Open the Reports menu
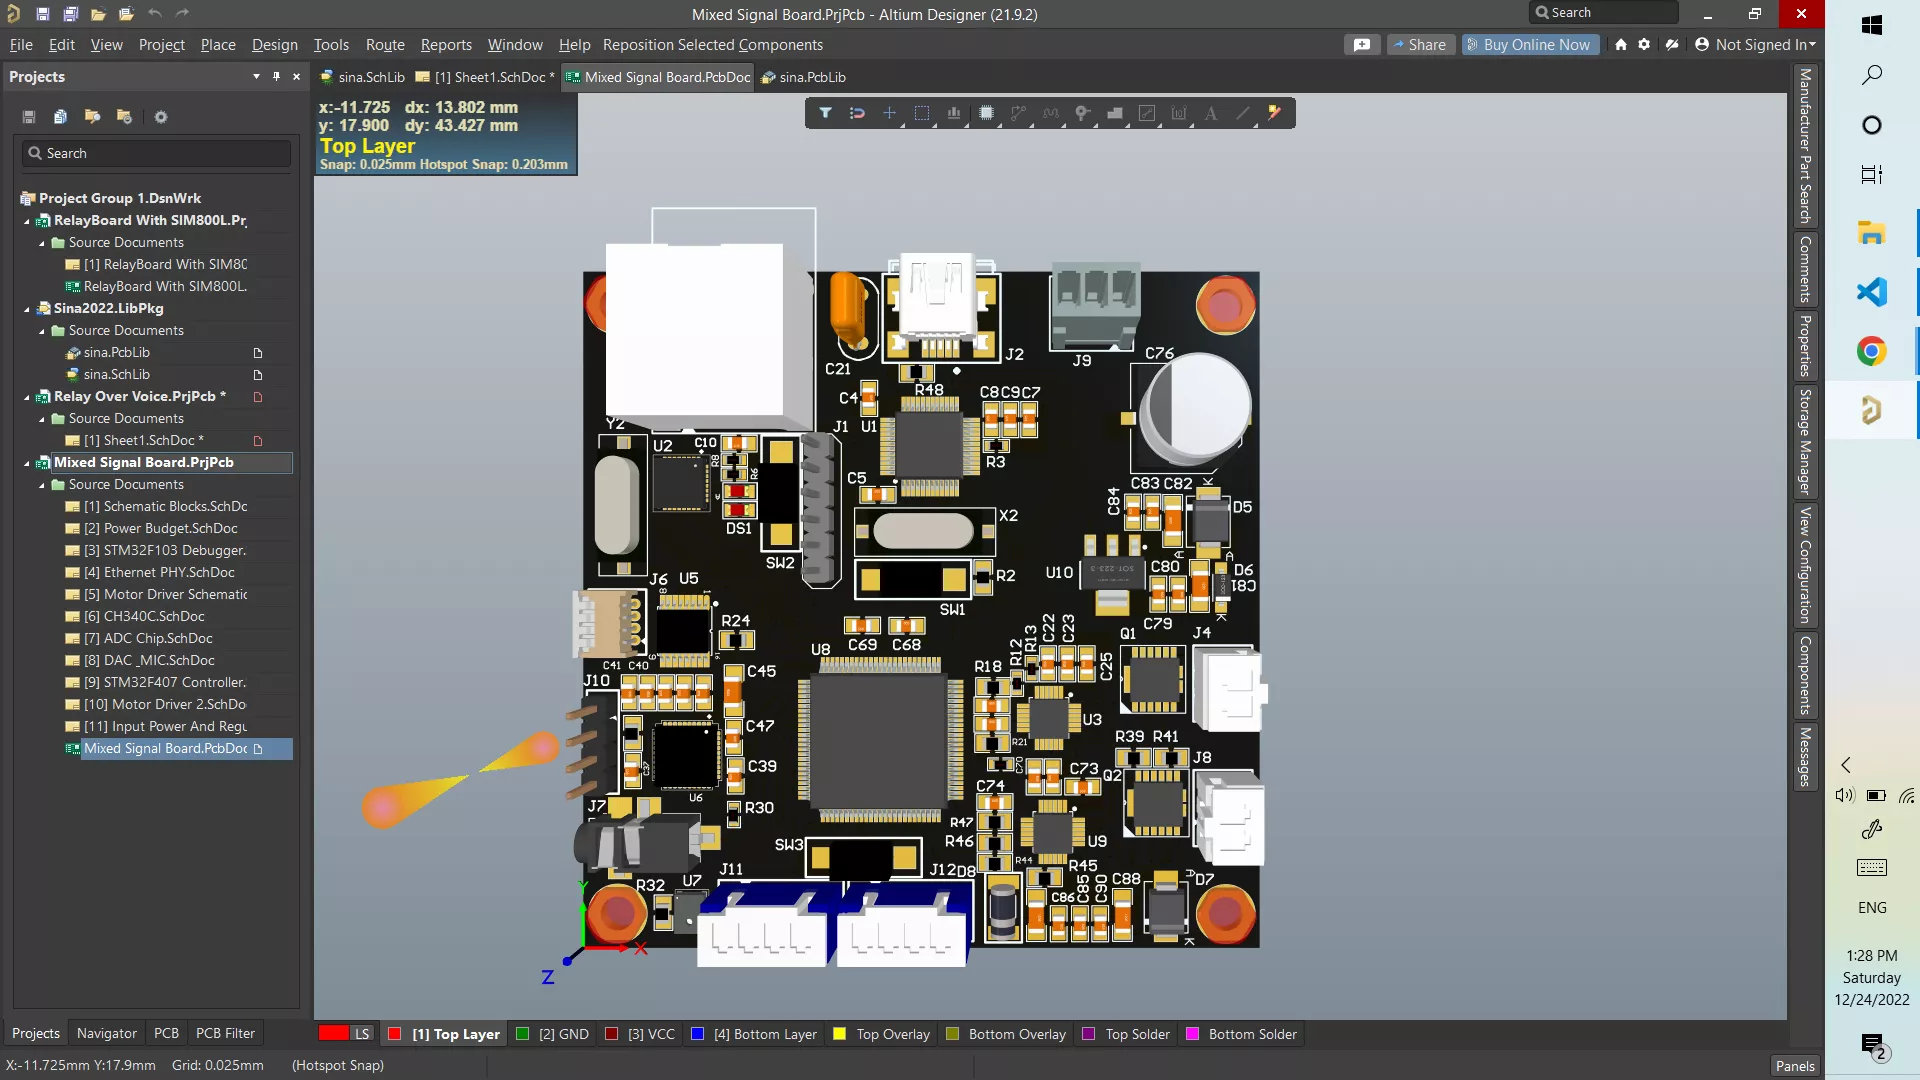 click(x=446, y=45)
